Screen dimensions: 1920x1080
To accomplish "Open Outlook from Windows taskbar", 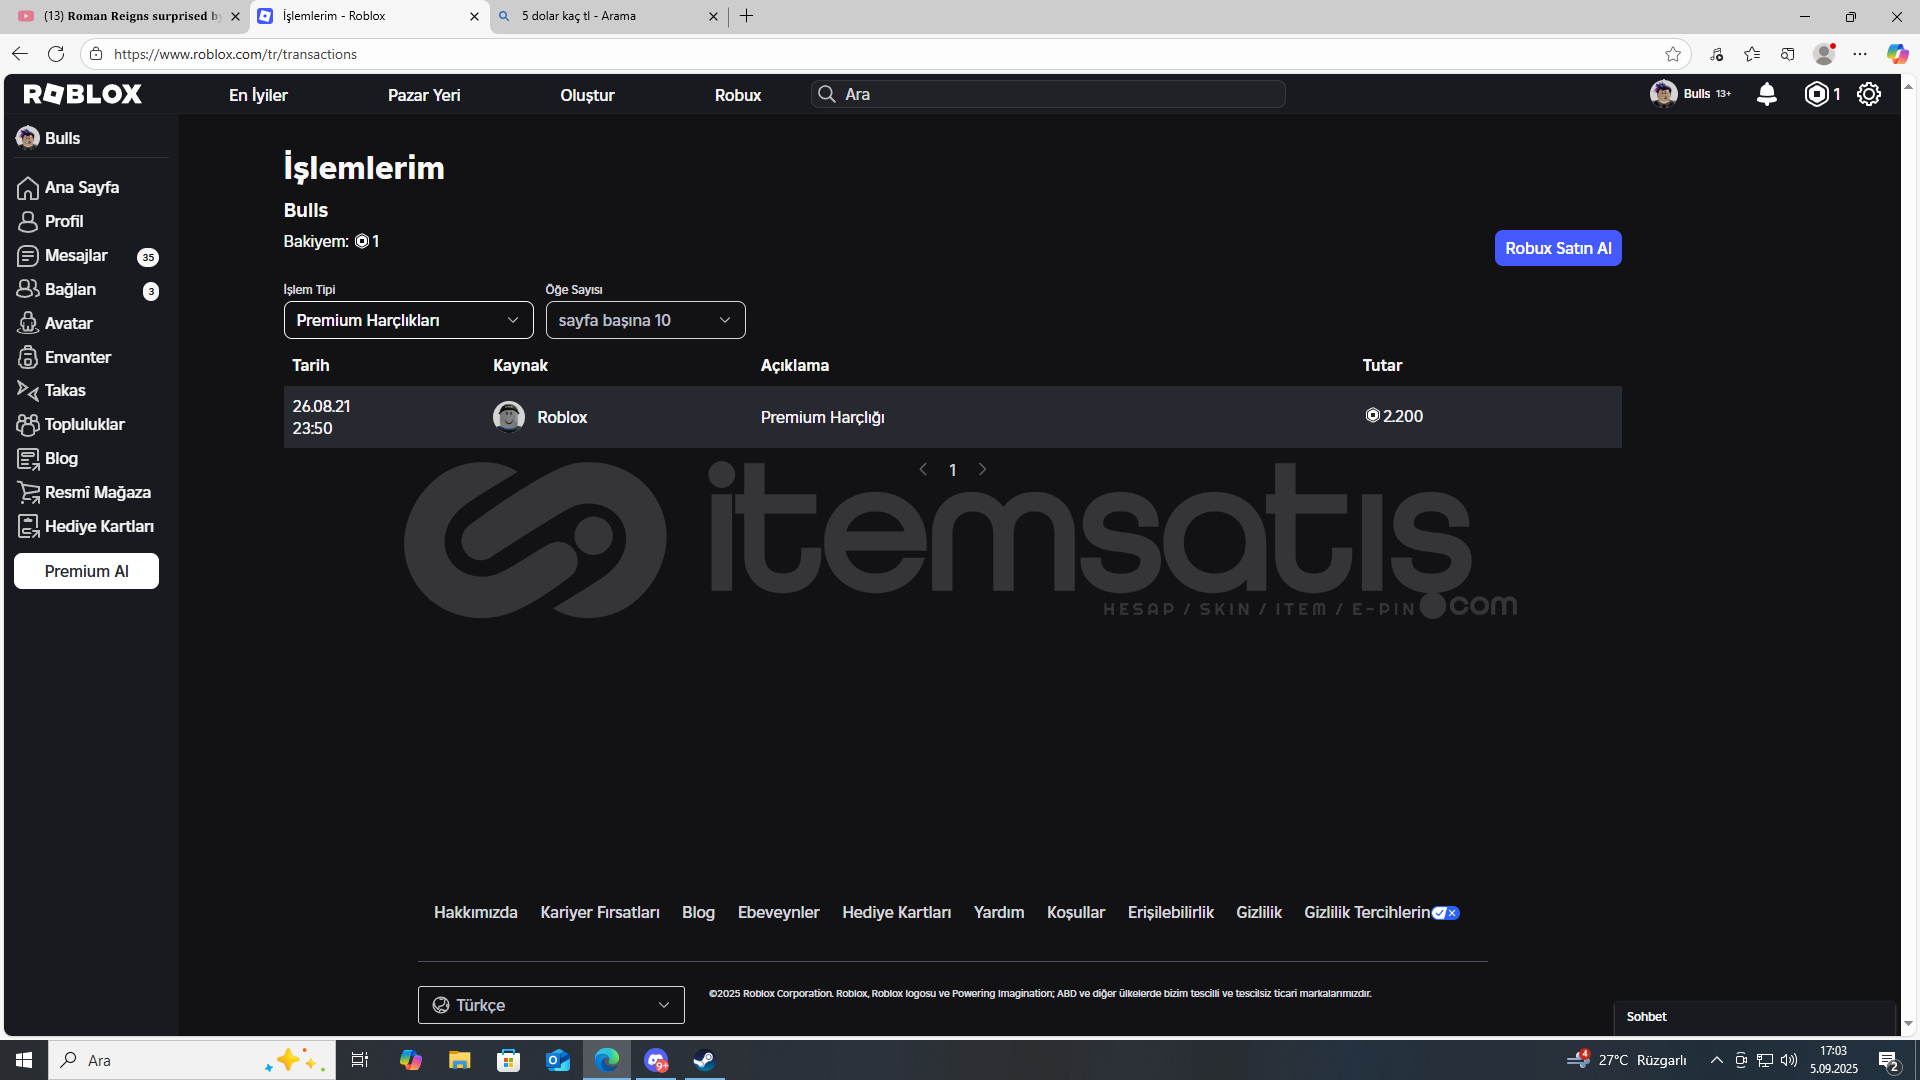I will [557, 1060].
